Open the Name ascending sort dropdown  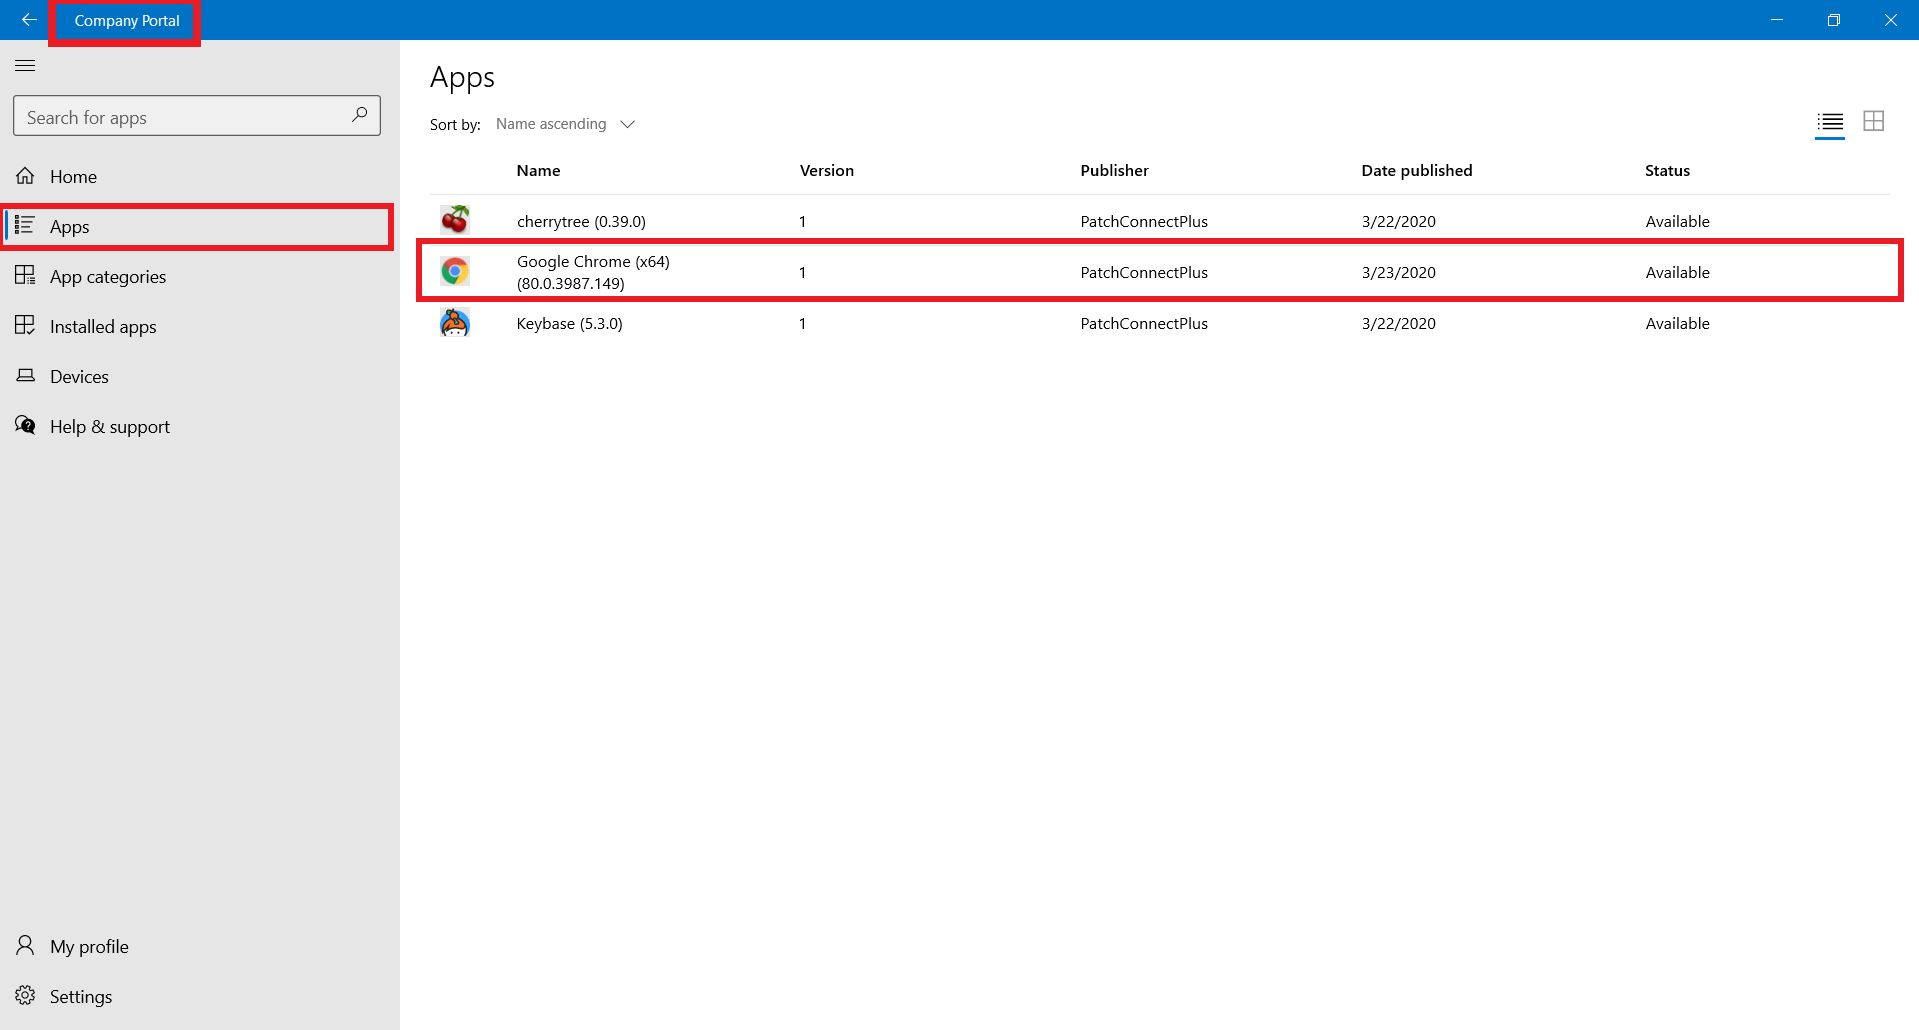click(x=565, y=123)
